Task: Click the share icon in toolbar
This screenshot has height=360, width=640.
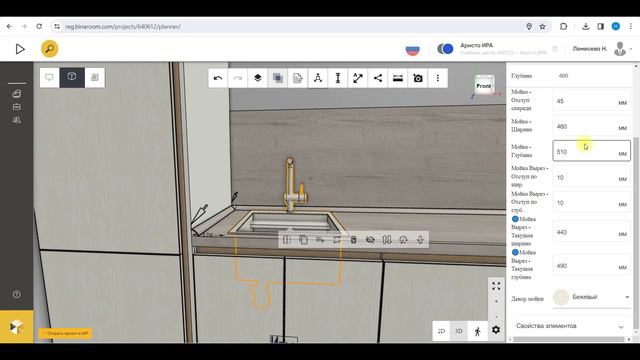Action: pyautogui.click(x=378, y=78)
